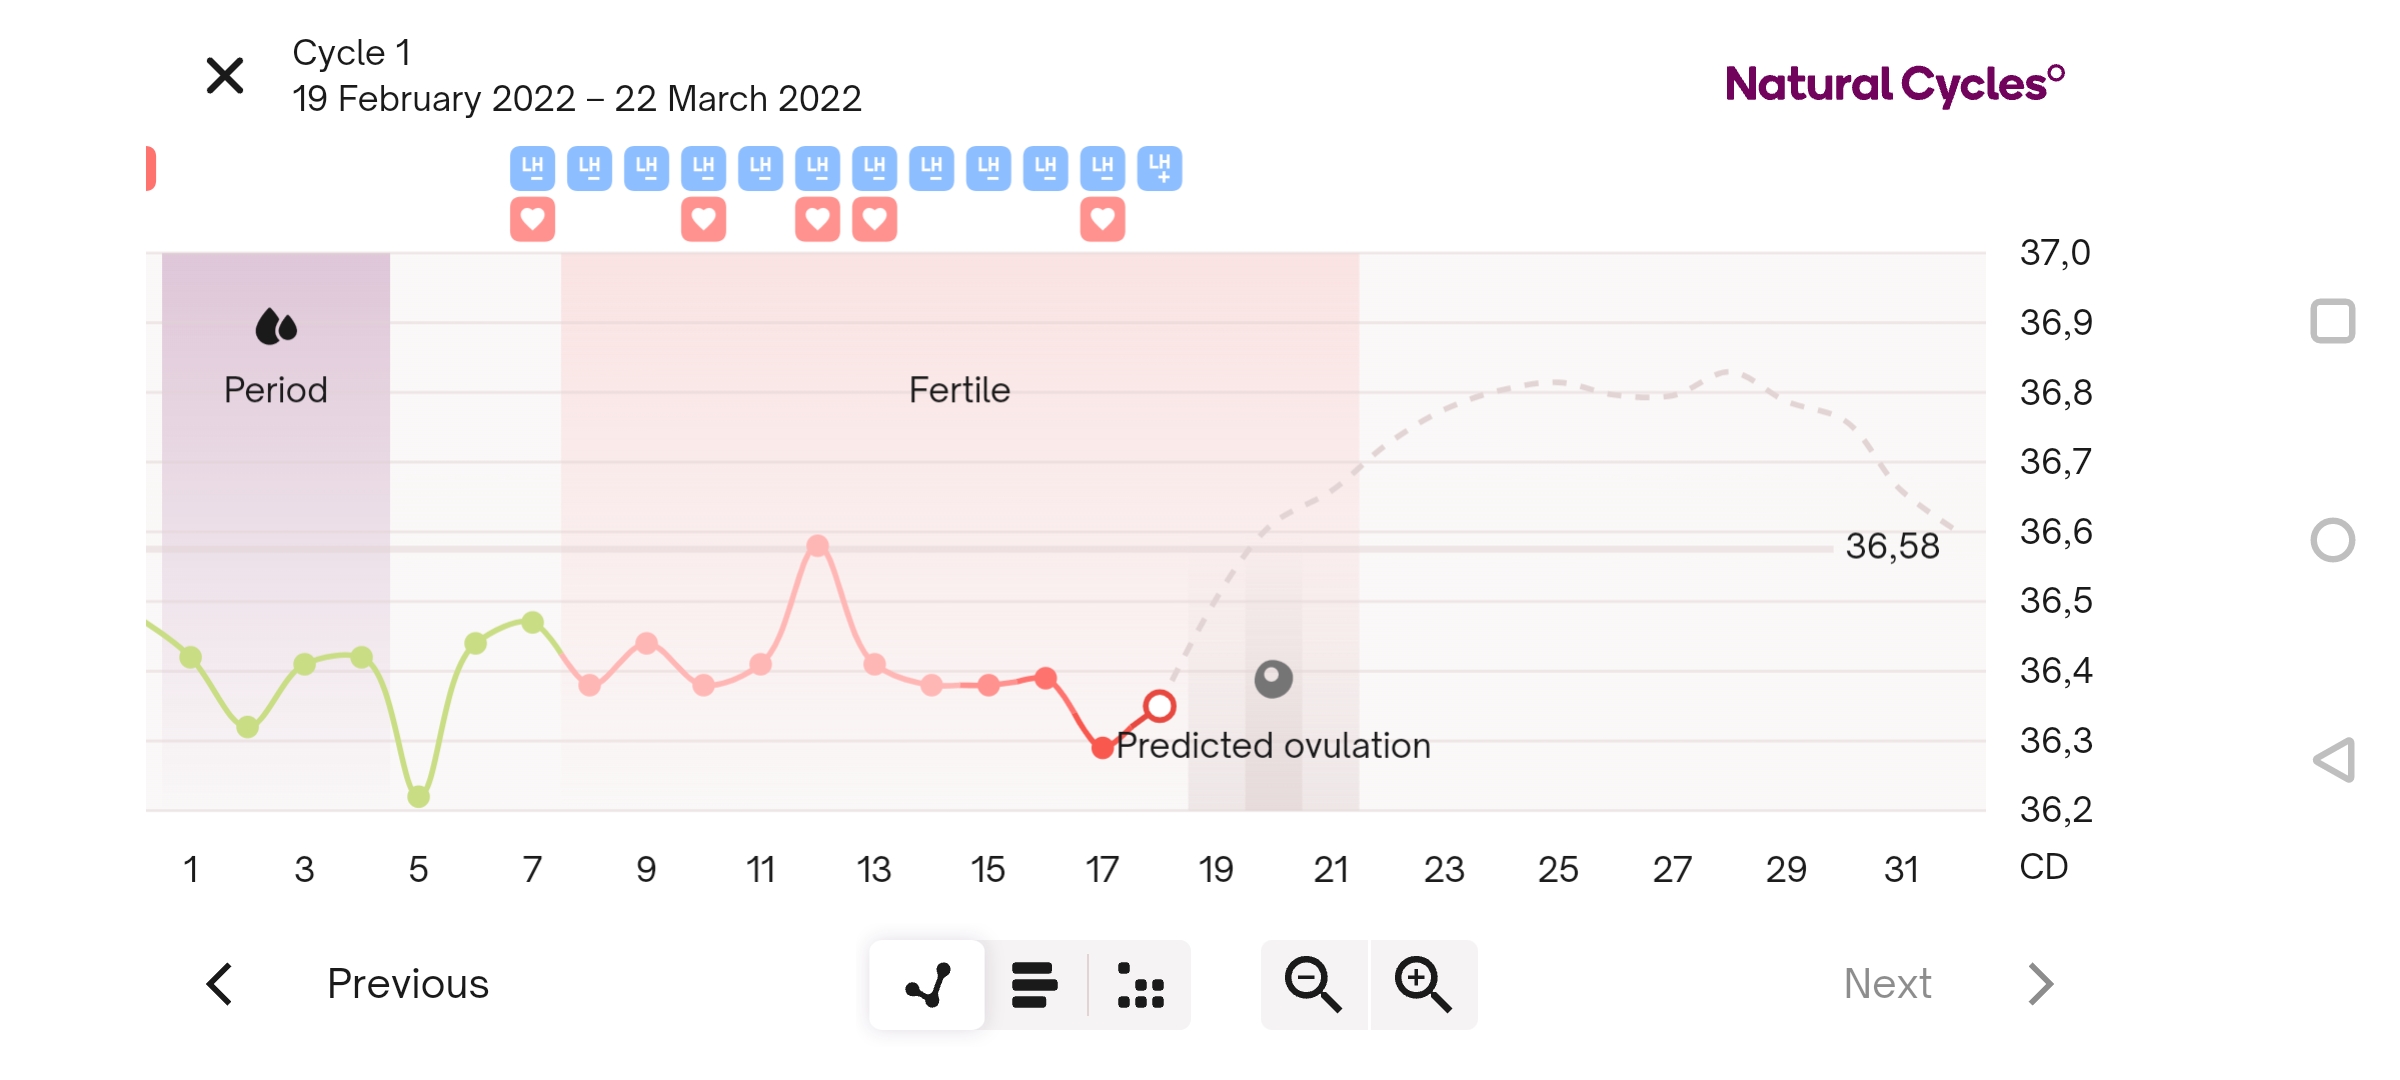Click the left chevron arrow
The width and height of the screenshot is (2400, 1080).
(220, 984)
